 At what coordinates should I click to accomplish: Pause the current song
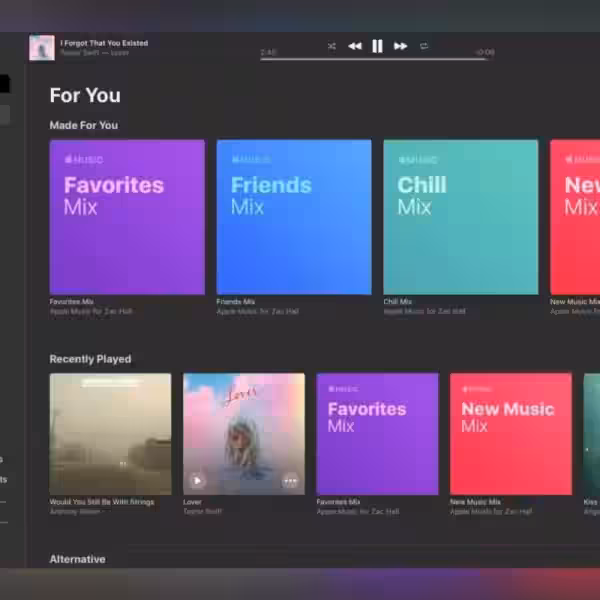click(377, 46)
